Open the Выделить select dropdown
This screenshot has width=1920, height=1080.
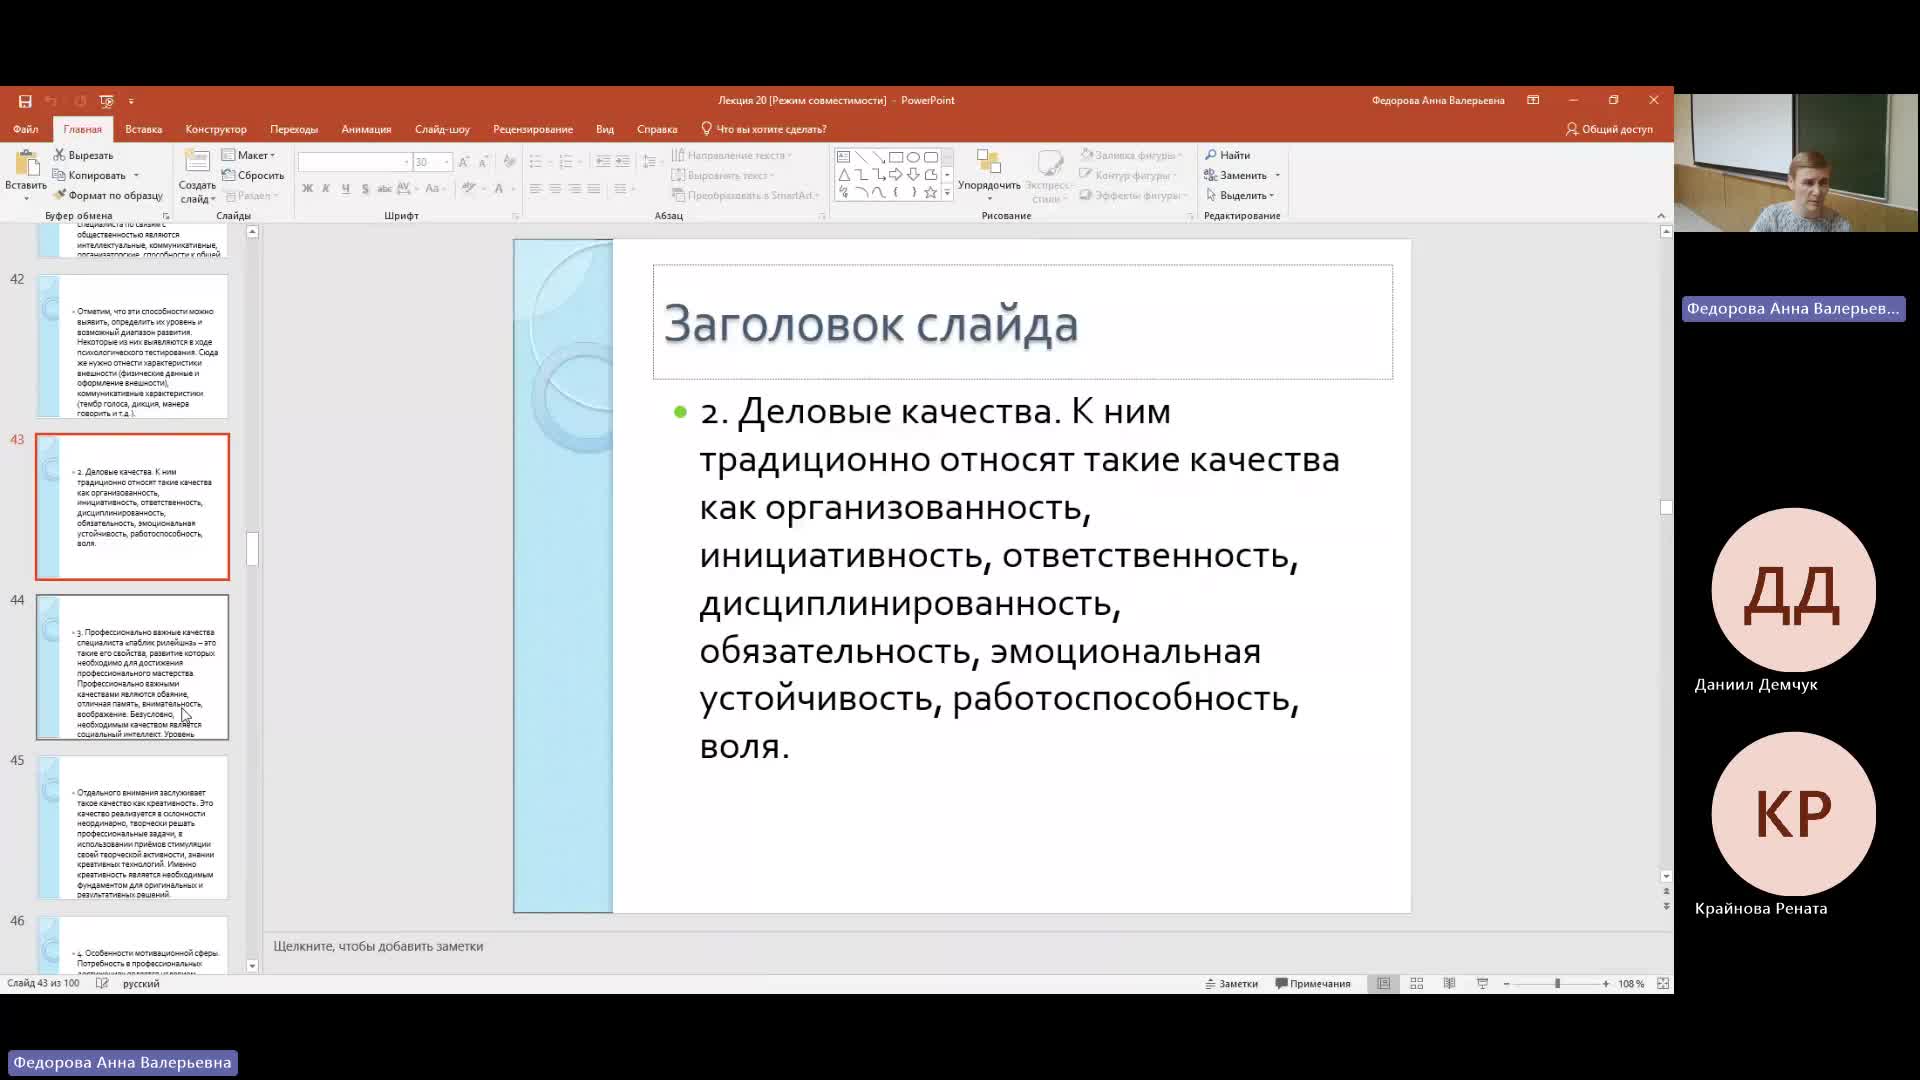tap(1240, 195)
